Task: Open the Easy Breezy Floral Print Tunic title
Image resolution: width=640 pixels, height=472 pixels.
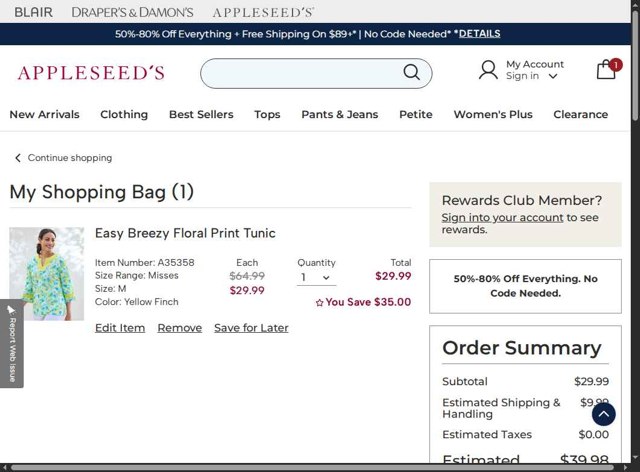Action: (x=185, y=233)
